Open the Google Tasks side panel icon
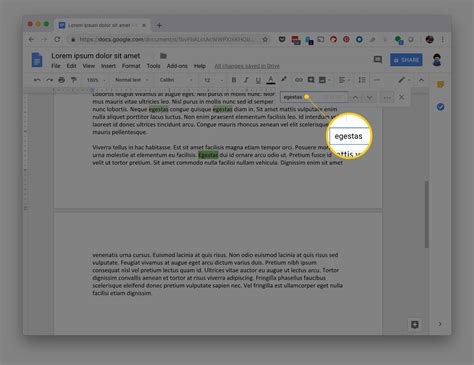This screenshot has width=474, height=365. click(440, 107)
